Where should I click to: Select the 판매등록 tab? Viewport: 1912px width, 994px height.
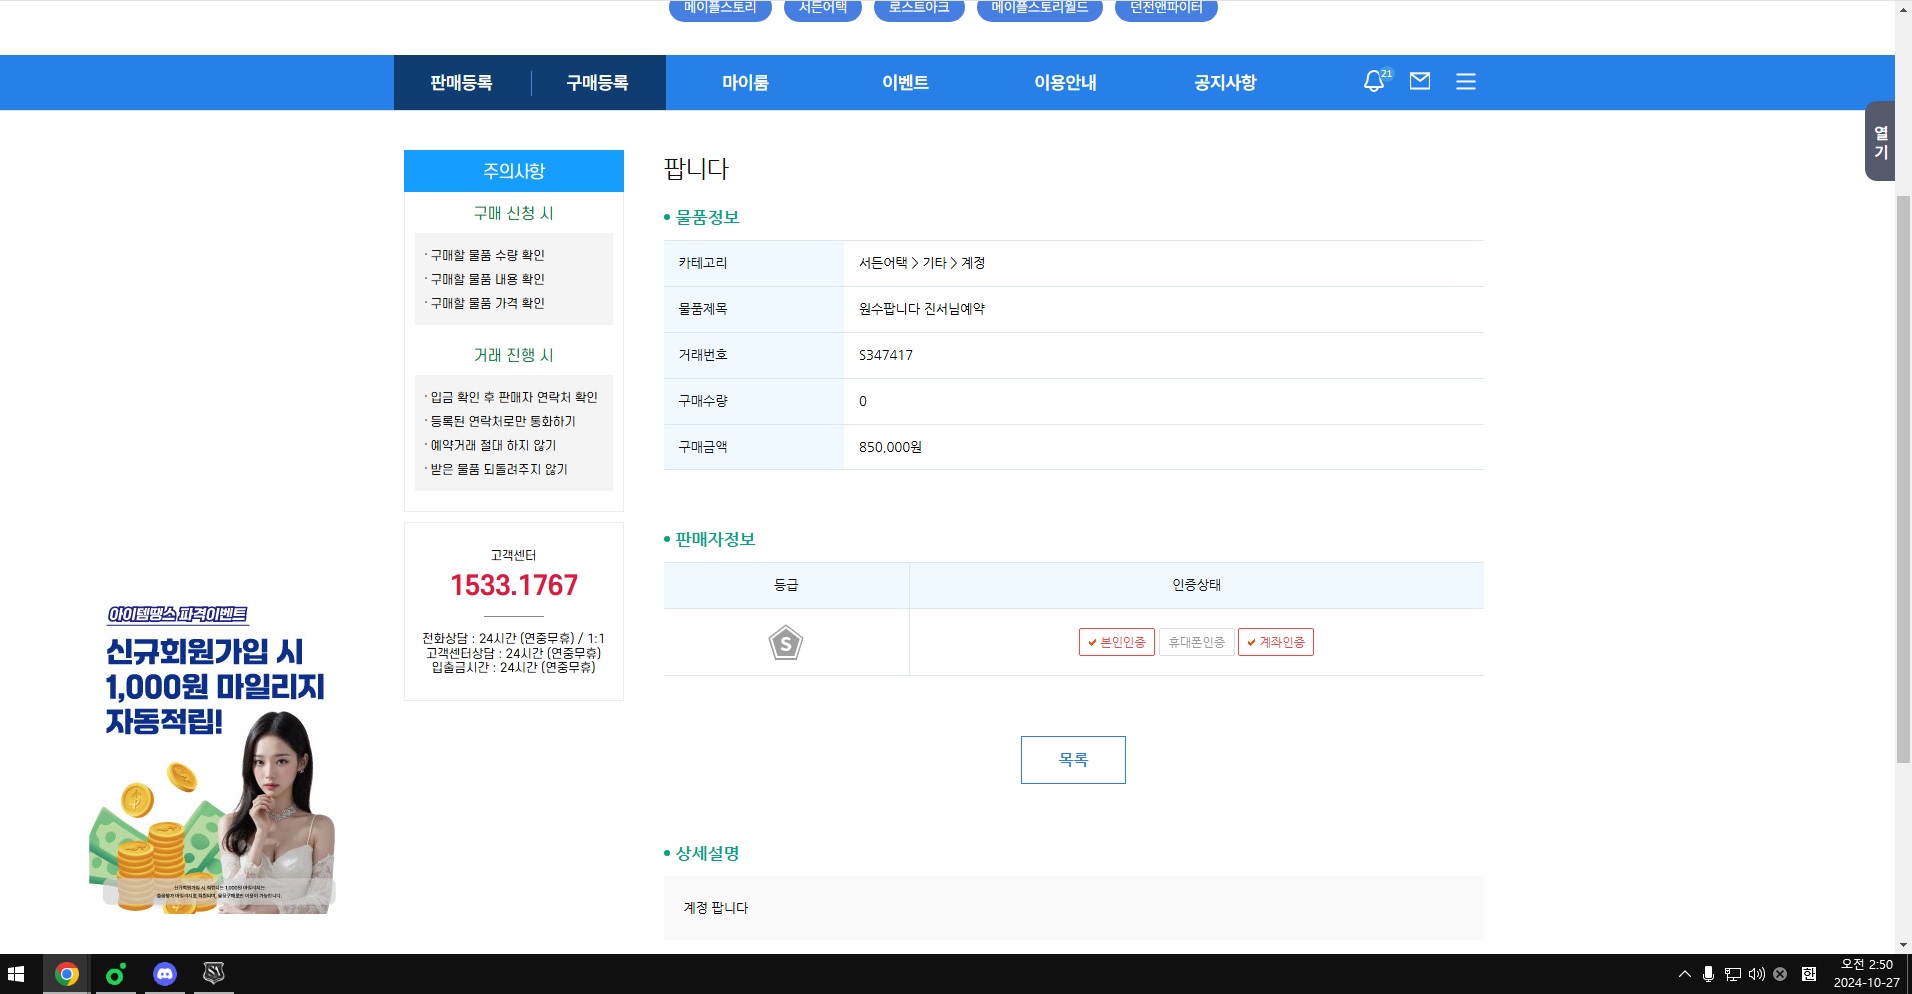(x=461, y=83)
